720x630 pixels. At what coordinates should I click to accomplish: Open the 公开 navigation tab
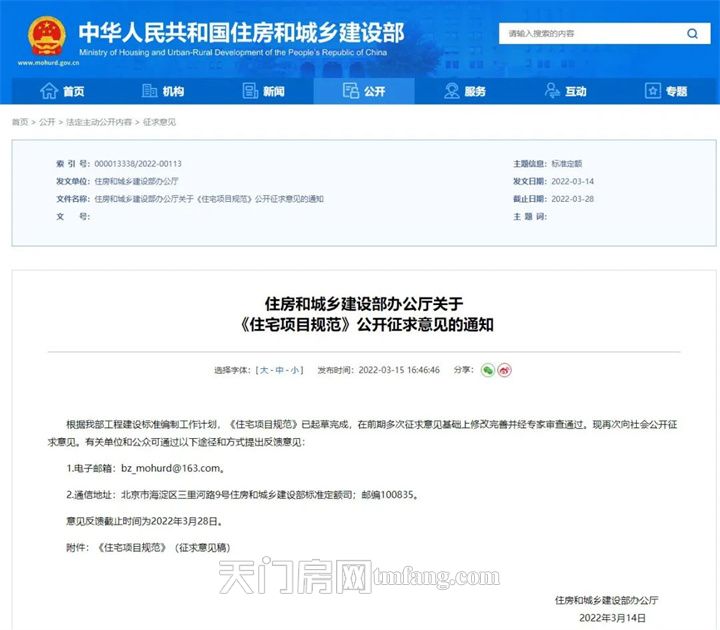point(364,91)
